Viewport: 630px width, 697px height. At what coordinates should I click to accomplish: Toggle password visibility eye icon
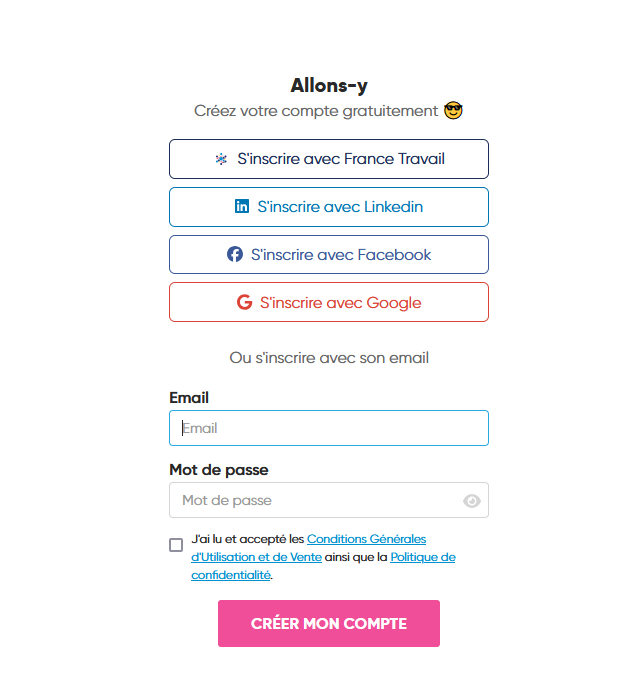[x=472, y=501]
